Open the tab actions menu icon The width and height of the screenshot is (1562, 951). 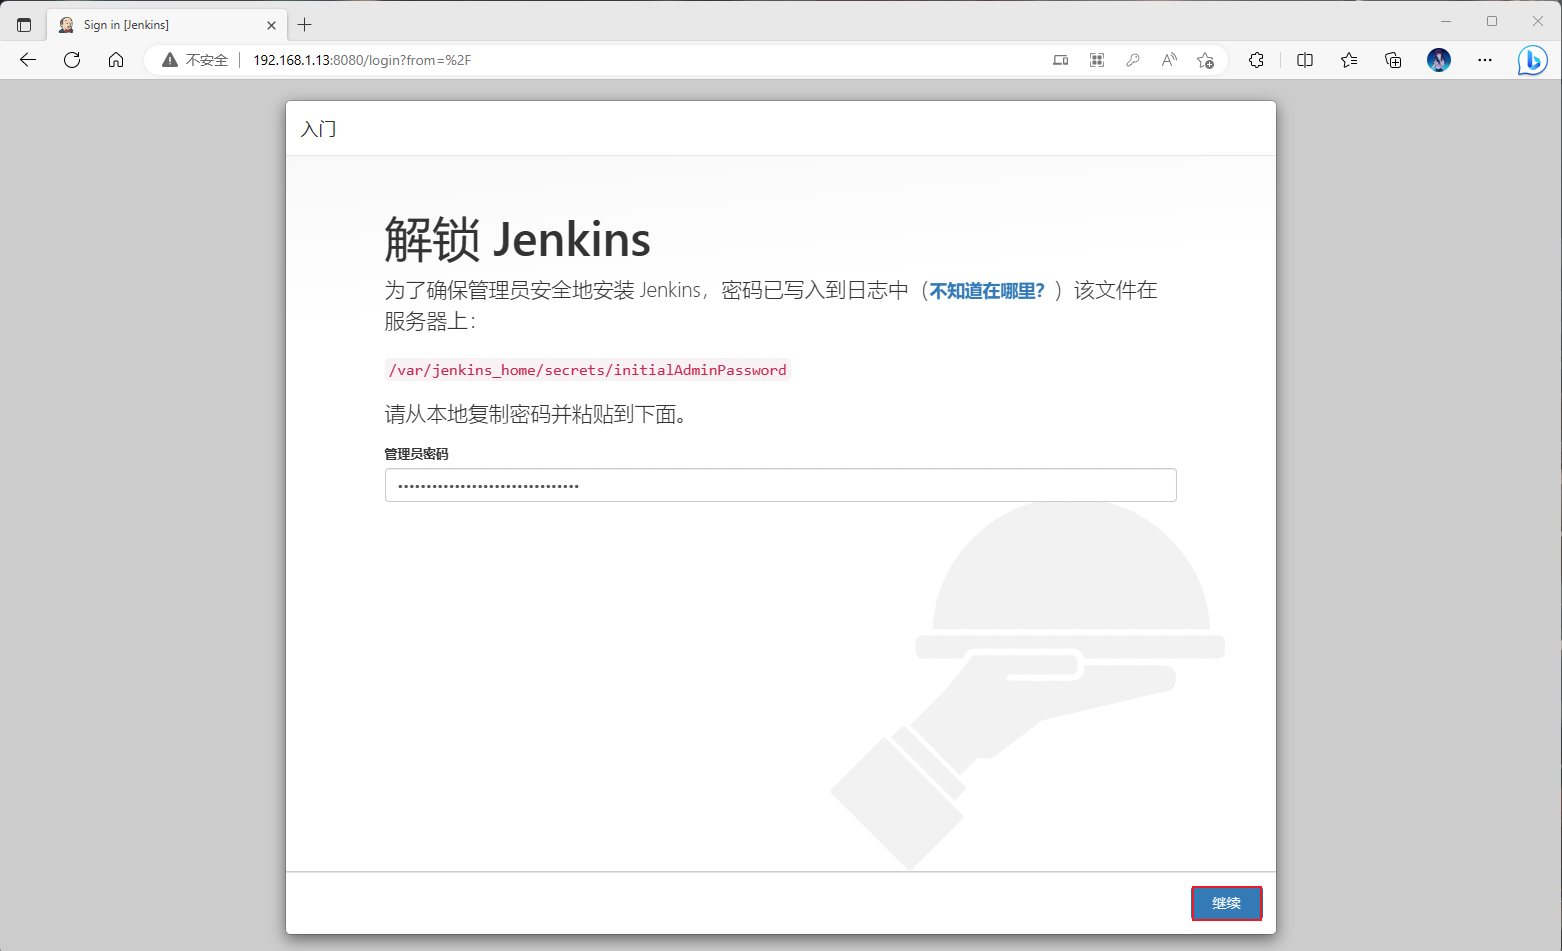pos(24,25)
